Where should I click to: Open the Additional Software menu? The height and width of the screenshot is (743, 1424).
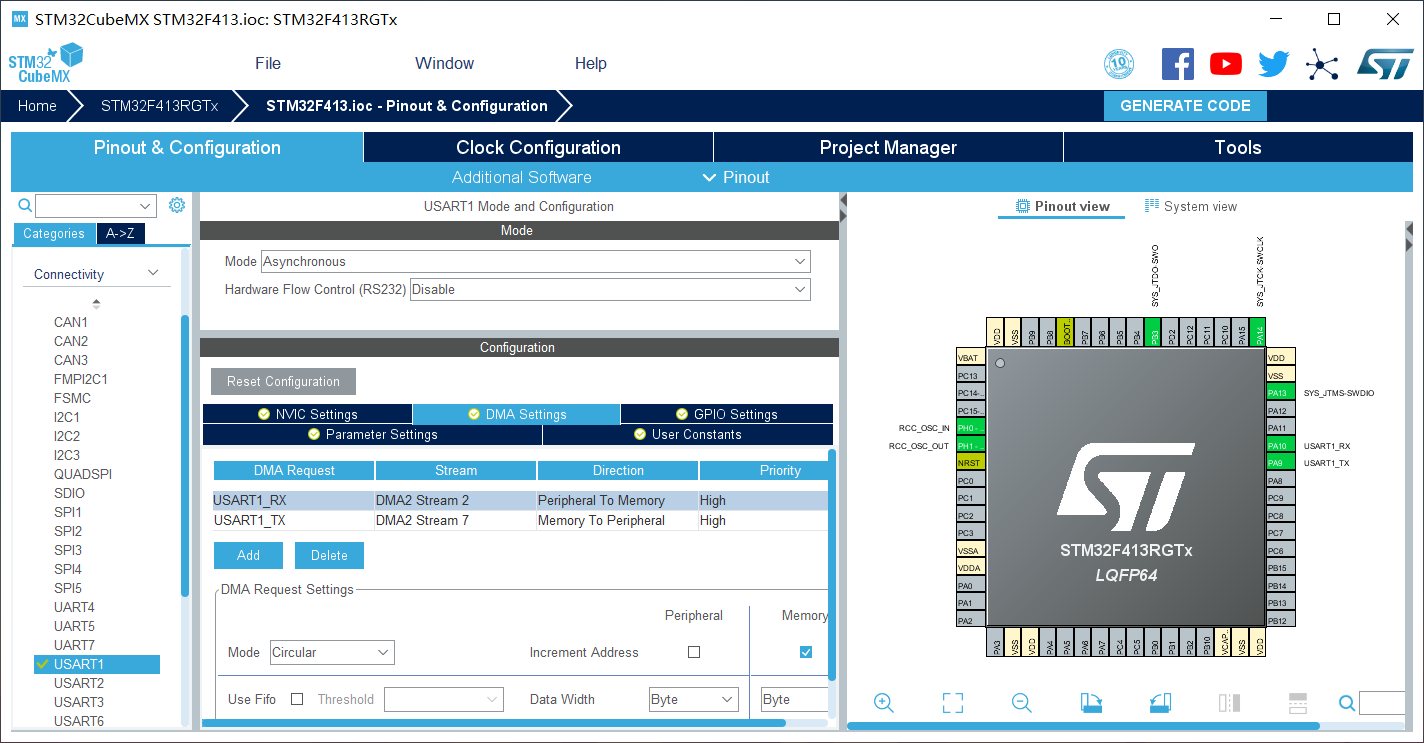point(521,177)
